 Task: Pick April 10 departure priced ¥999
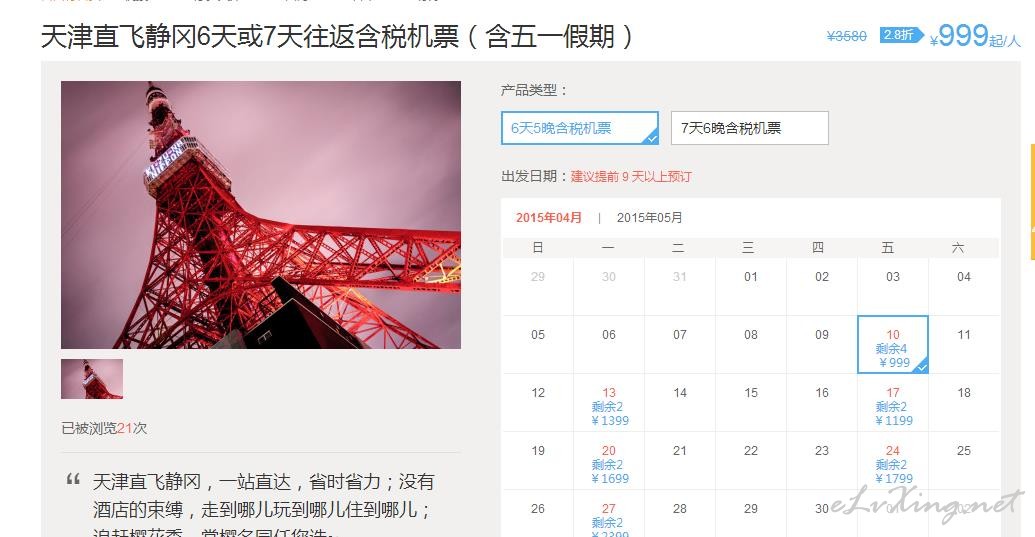892,344
